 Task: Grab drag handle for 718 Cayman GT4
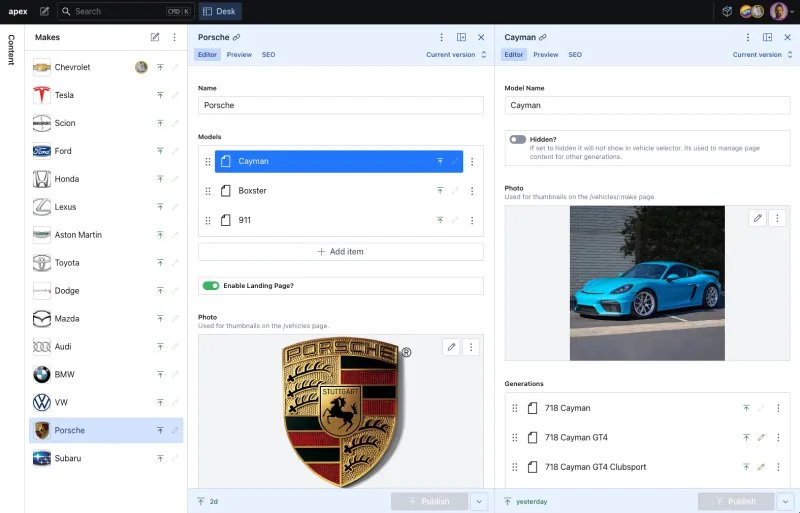514,437
